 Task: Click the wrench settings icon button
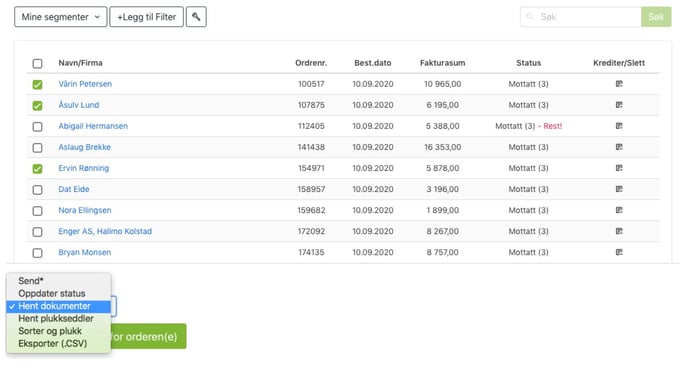[x=196, y=17]
